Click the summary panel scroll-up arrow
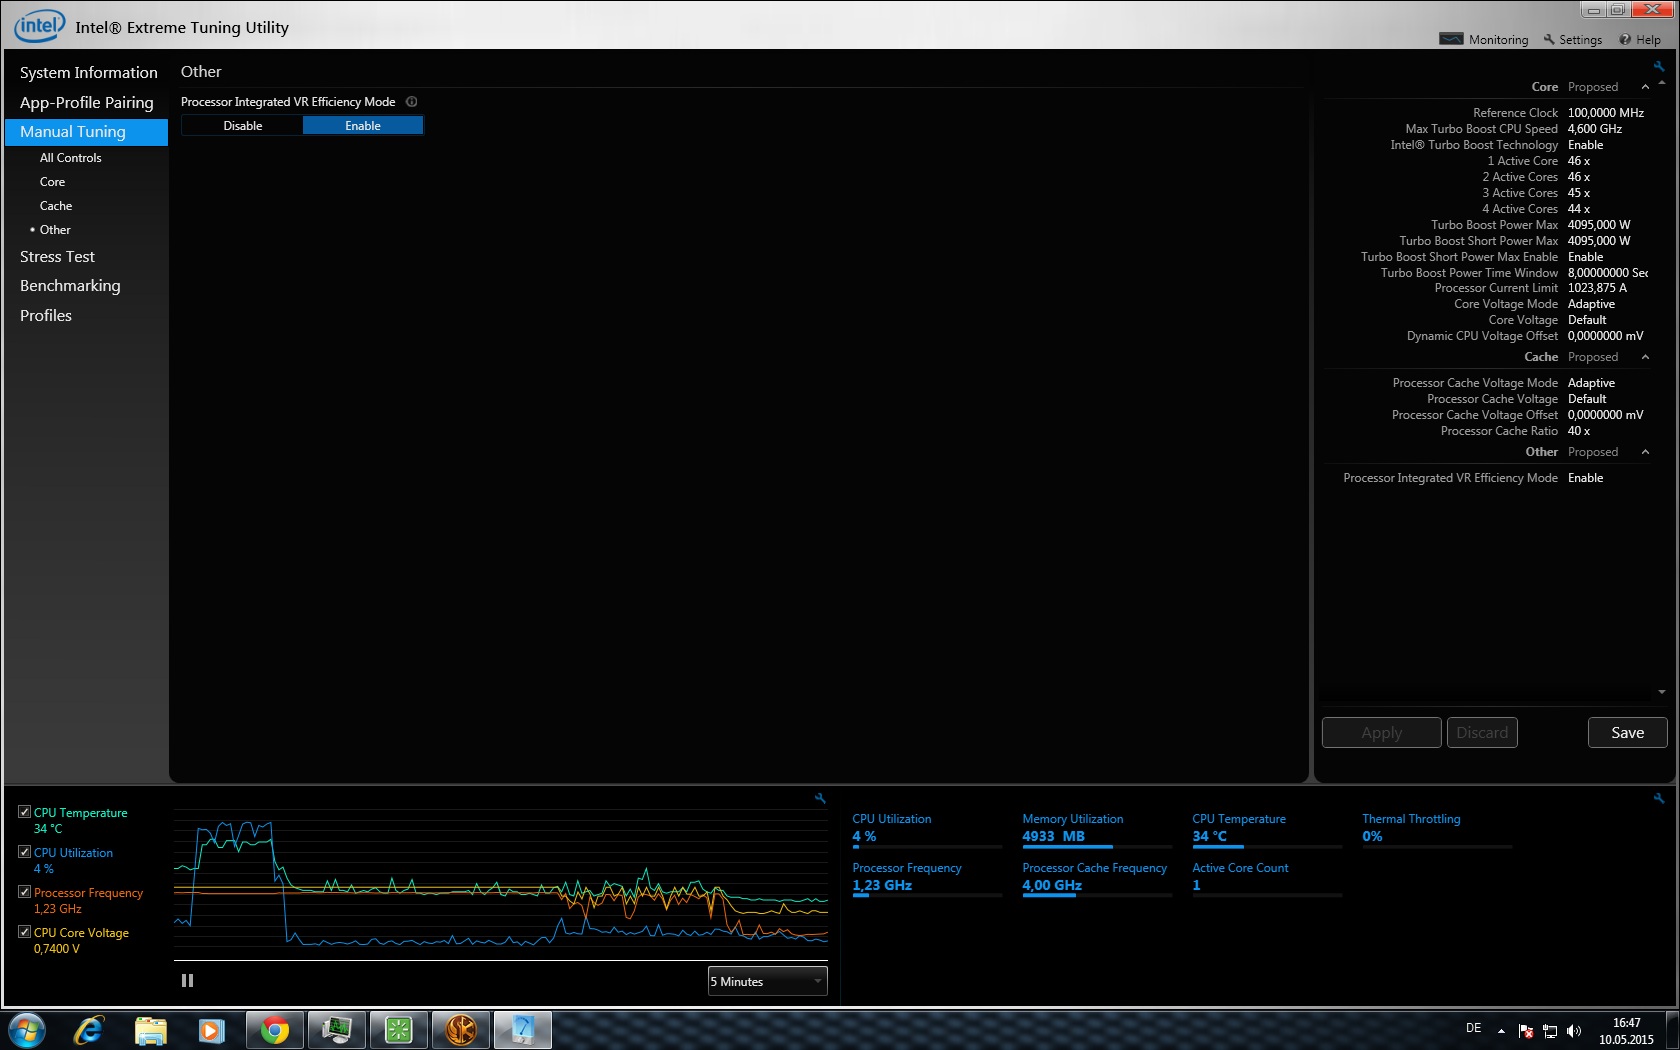 click(1662, 84)
